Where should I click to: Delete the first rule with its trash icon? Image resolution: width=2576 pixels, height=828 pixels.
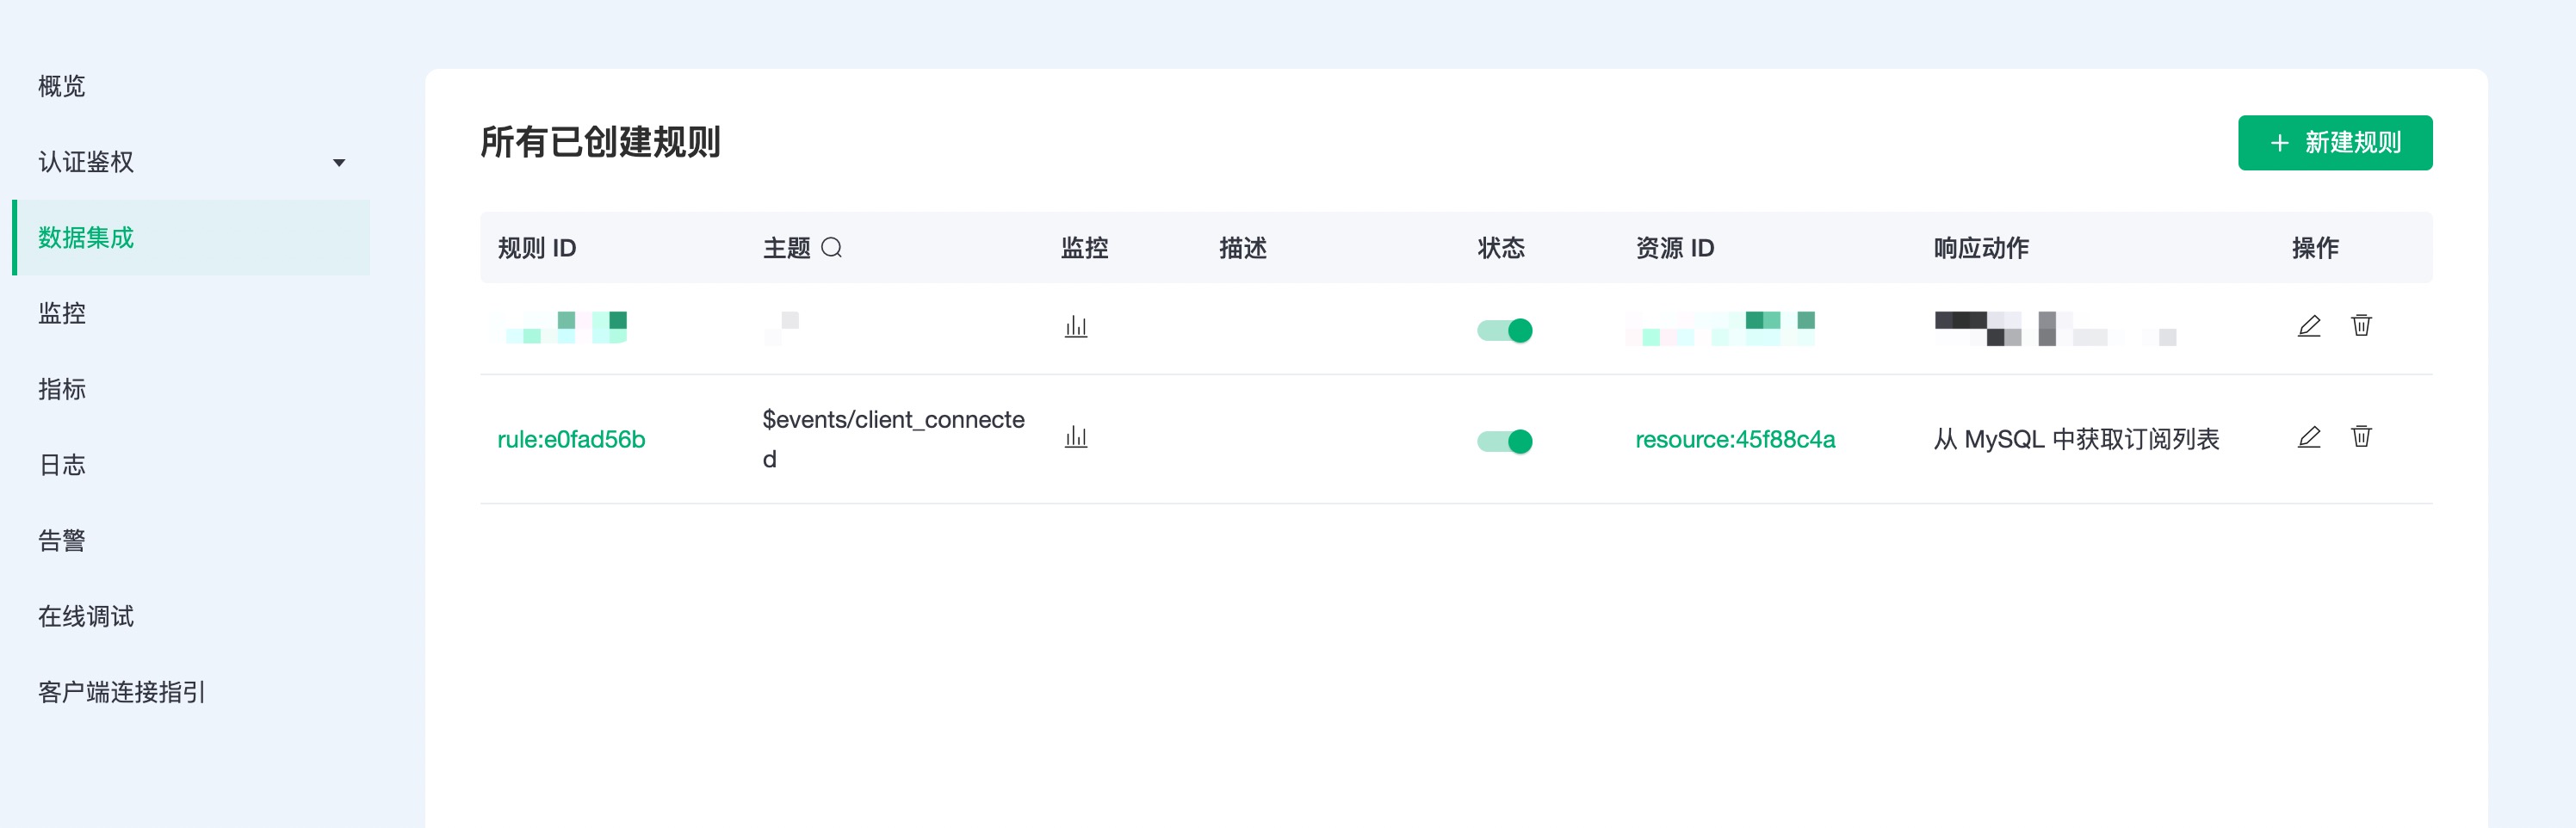pos(2361,325)
